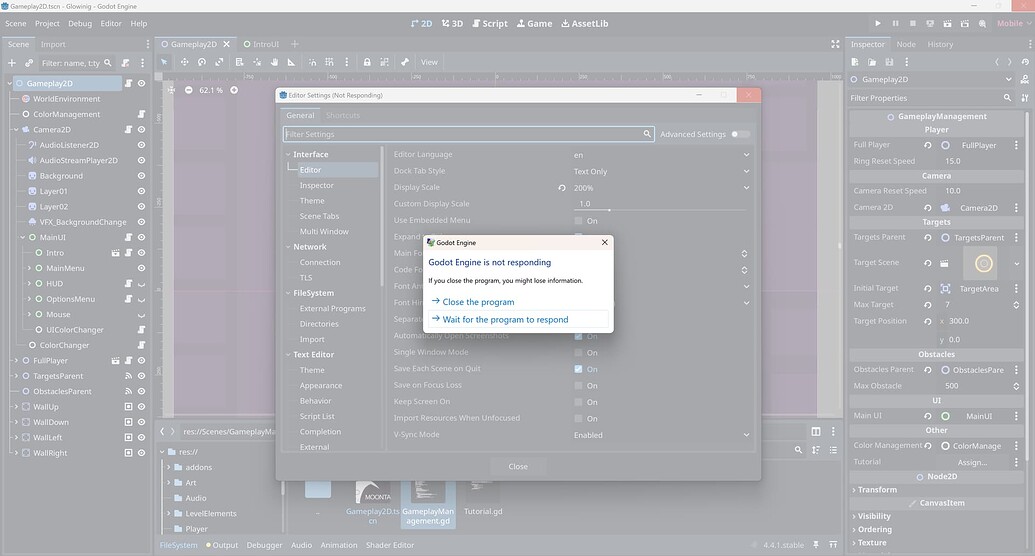Enable Use Embedded Menu checkbox

578,221
